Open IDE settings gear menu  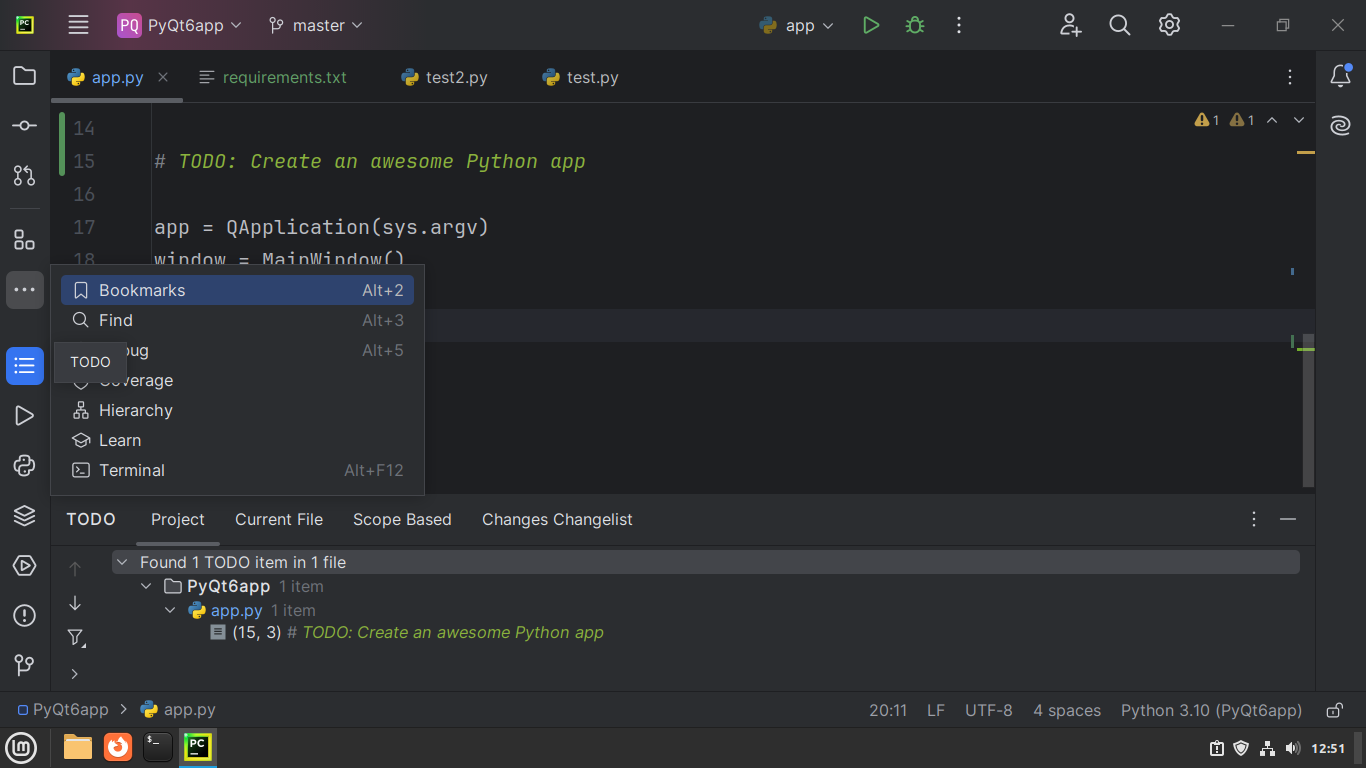[x=1169, y=25]
